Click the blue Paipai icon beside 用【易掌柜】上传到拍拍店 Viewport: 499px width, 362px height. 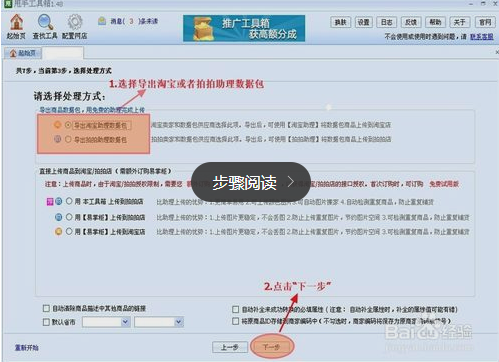[59, 217]
